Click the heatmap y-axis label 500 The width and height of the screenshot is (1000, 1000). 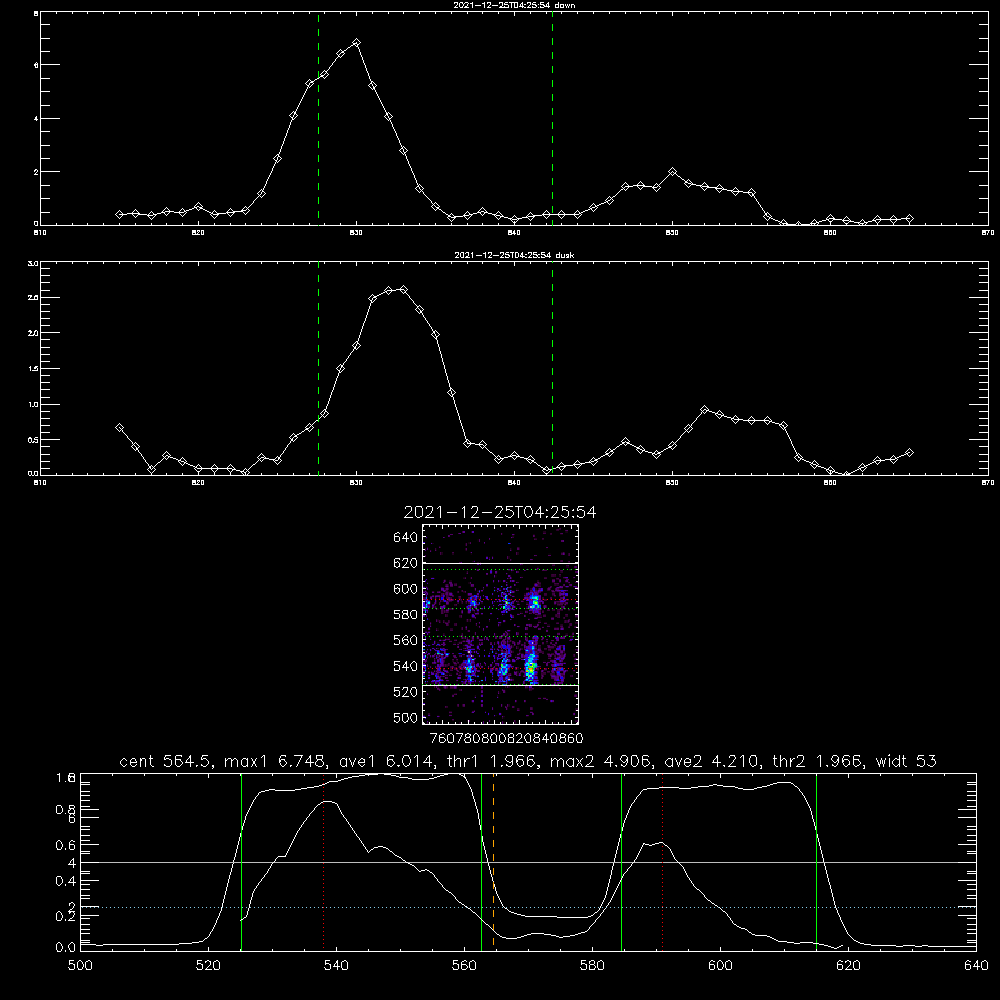(405, 718)
